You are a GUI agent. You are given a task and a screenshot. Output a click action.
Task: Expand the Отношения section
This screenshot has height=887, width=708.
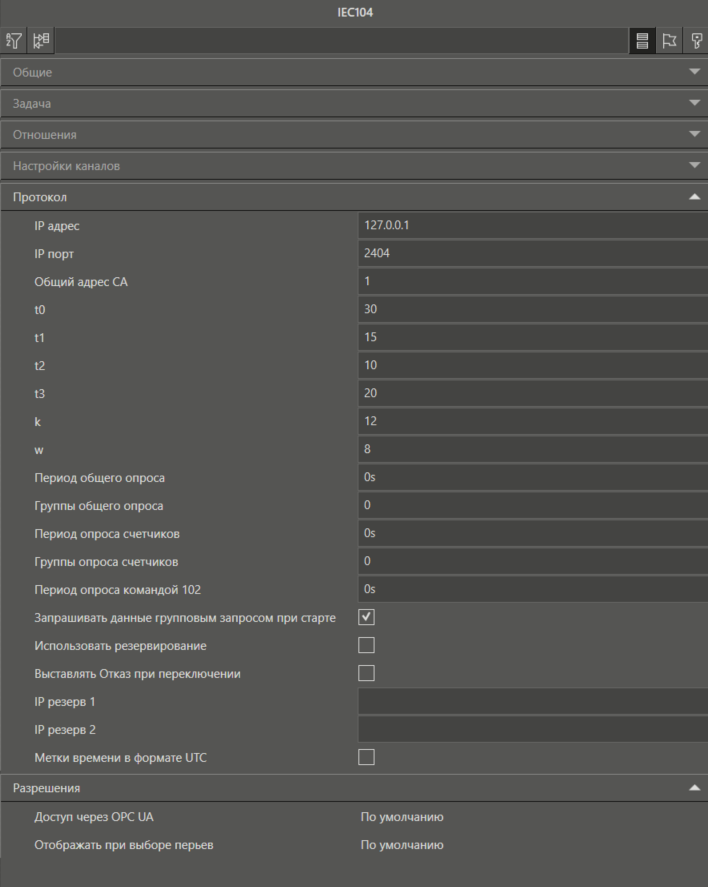[x=354, y=134]
